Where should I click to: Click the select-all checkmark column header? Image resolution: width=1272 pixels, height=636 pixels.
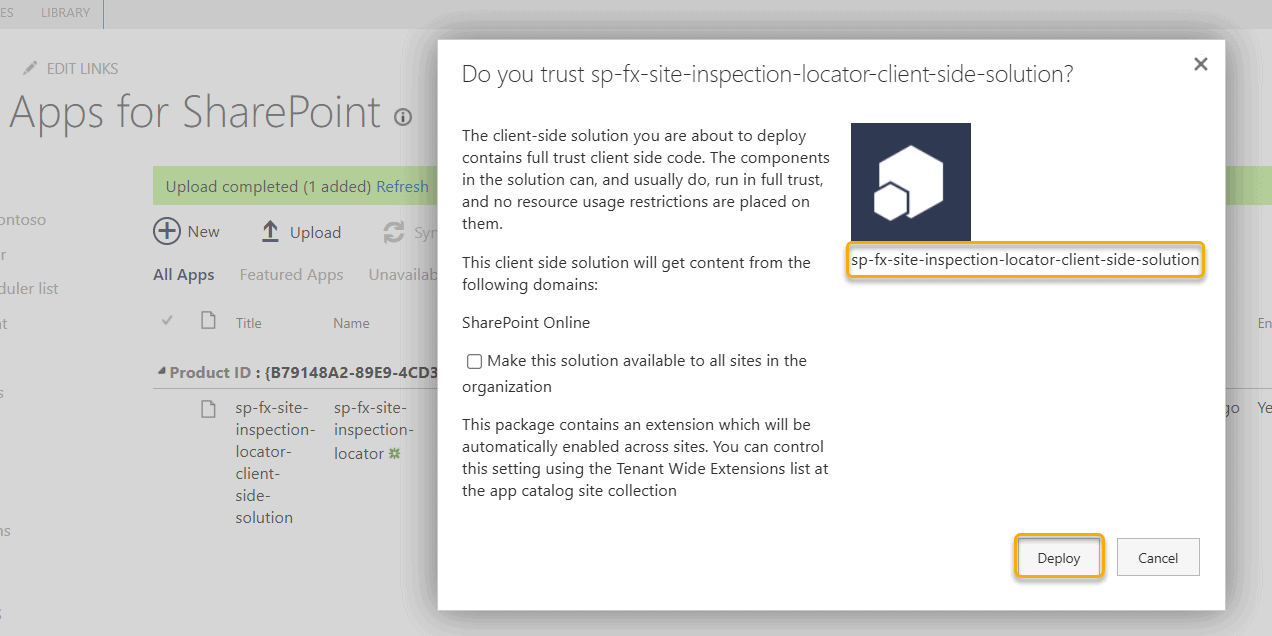[x=167, y=320]
